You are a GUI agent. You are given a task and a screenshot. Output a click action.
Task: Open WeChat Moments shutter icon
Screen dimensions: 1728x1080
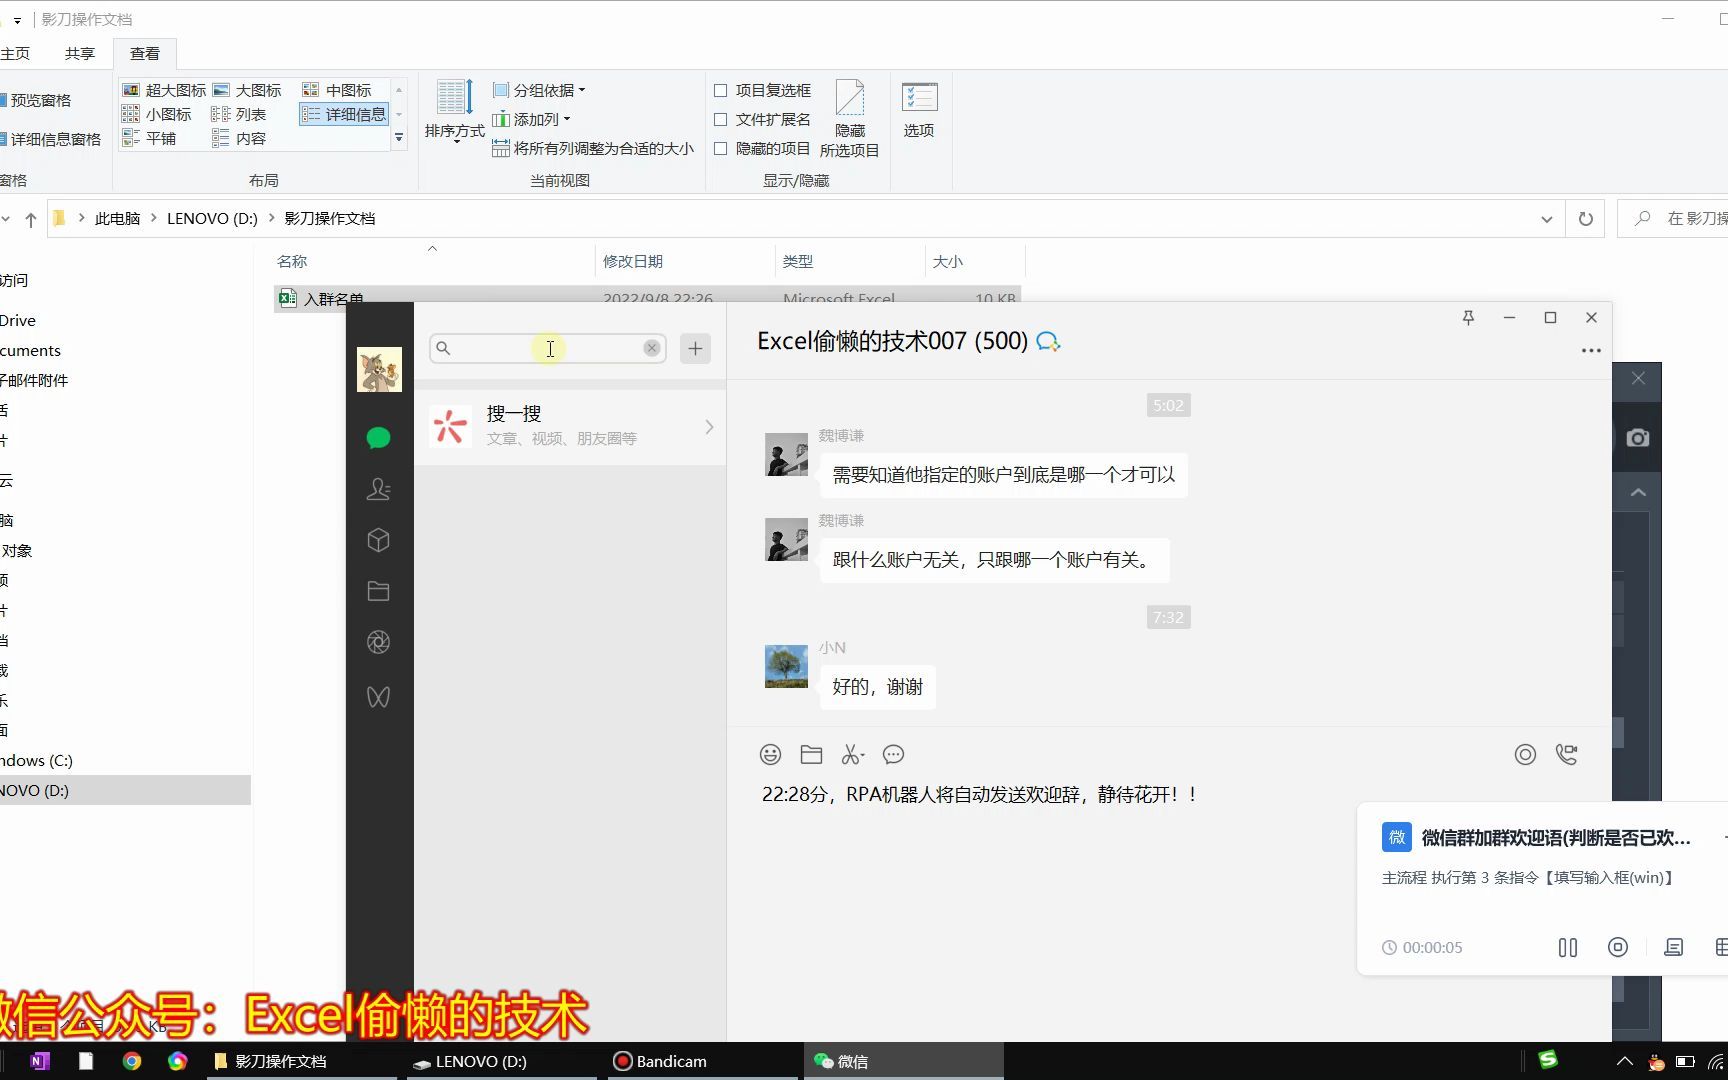point(378,642)
